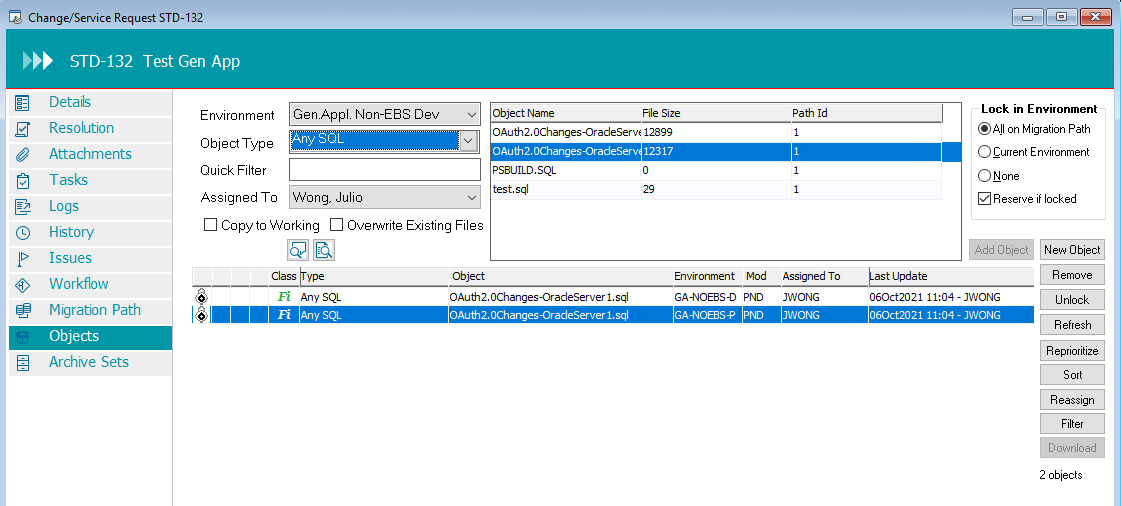
Task: Expand the Object Type combo box
Action: tap(468, 141)
